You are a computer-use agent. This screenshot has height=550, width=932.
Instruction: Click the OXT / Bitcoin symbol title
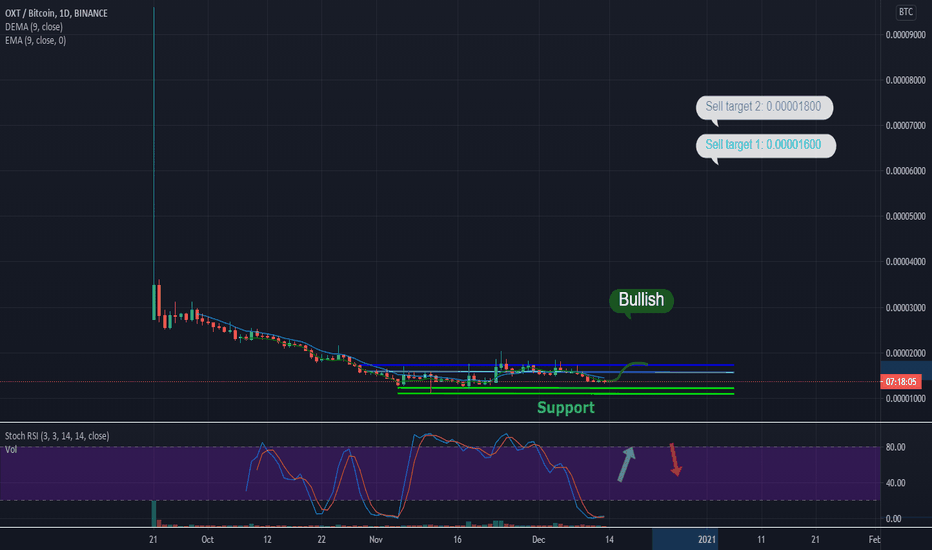tap(56, 12)
